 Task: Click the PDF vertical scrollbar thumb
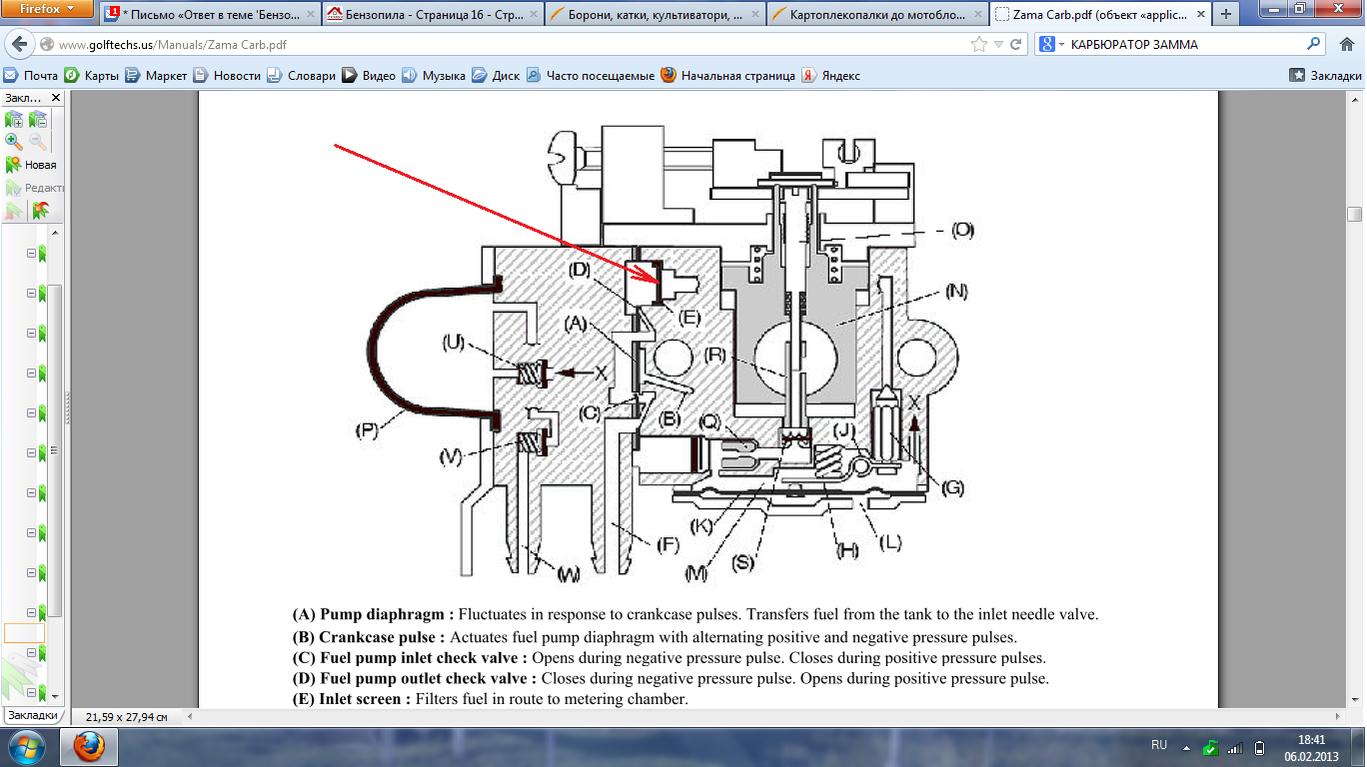coord(1354,213)
